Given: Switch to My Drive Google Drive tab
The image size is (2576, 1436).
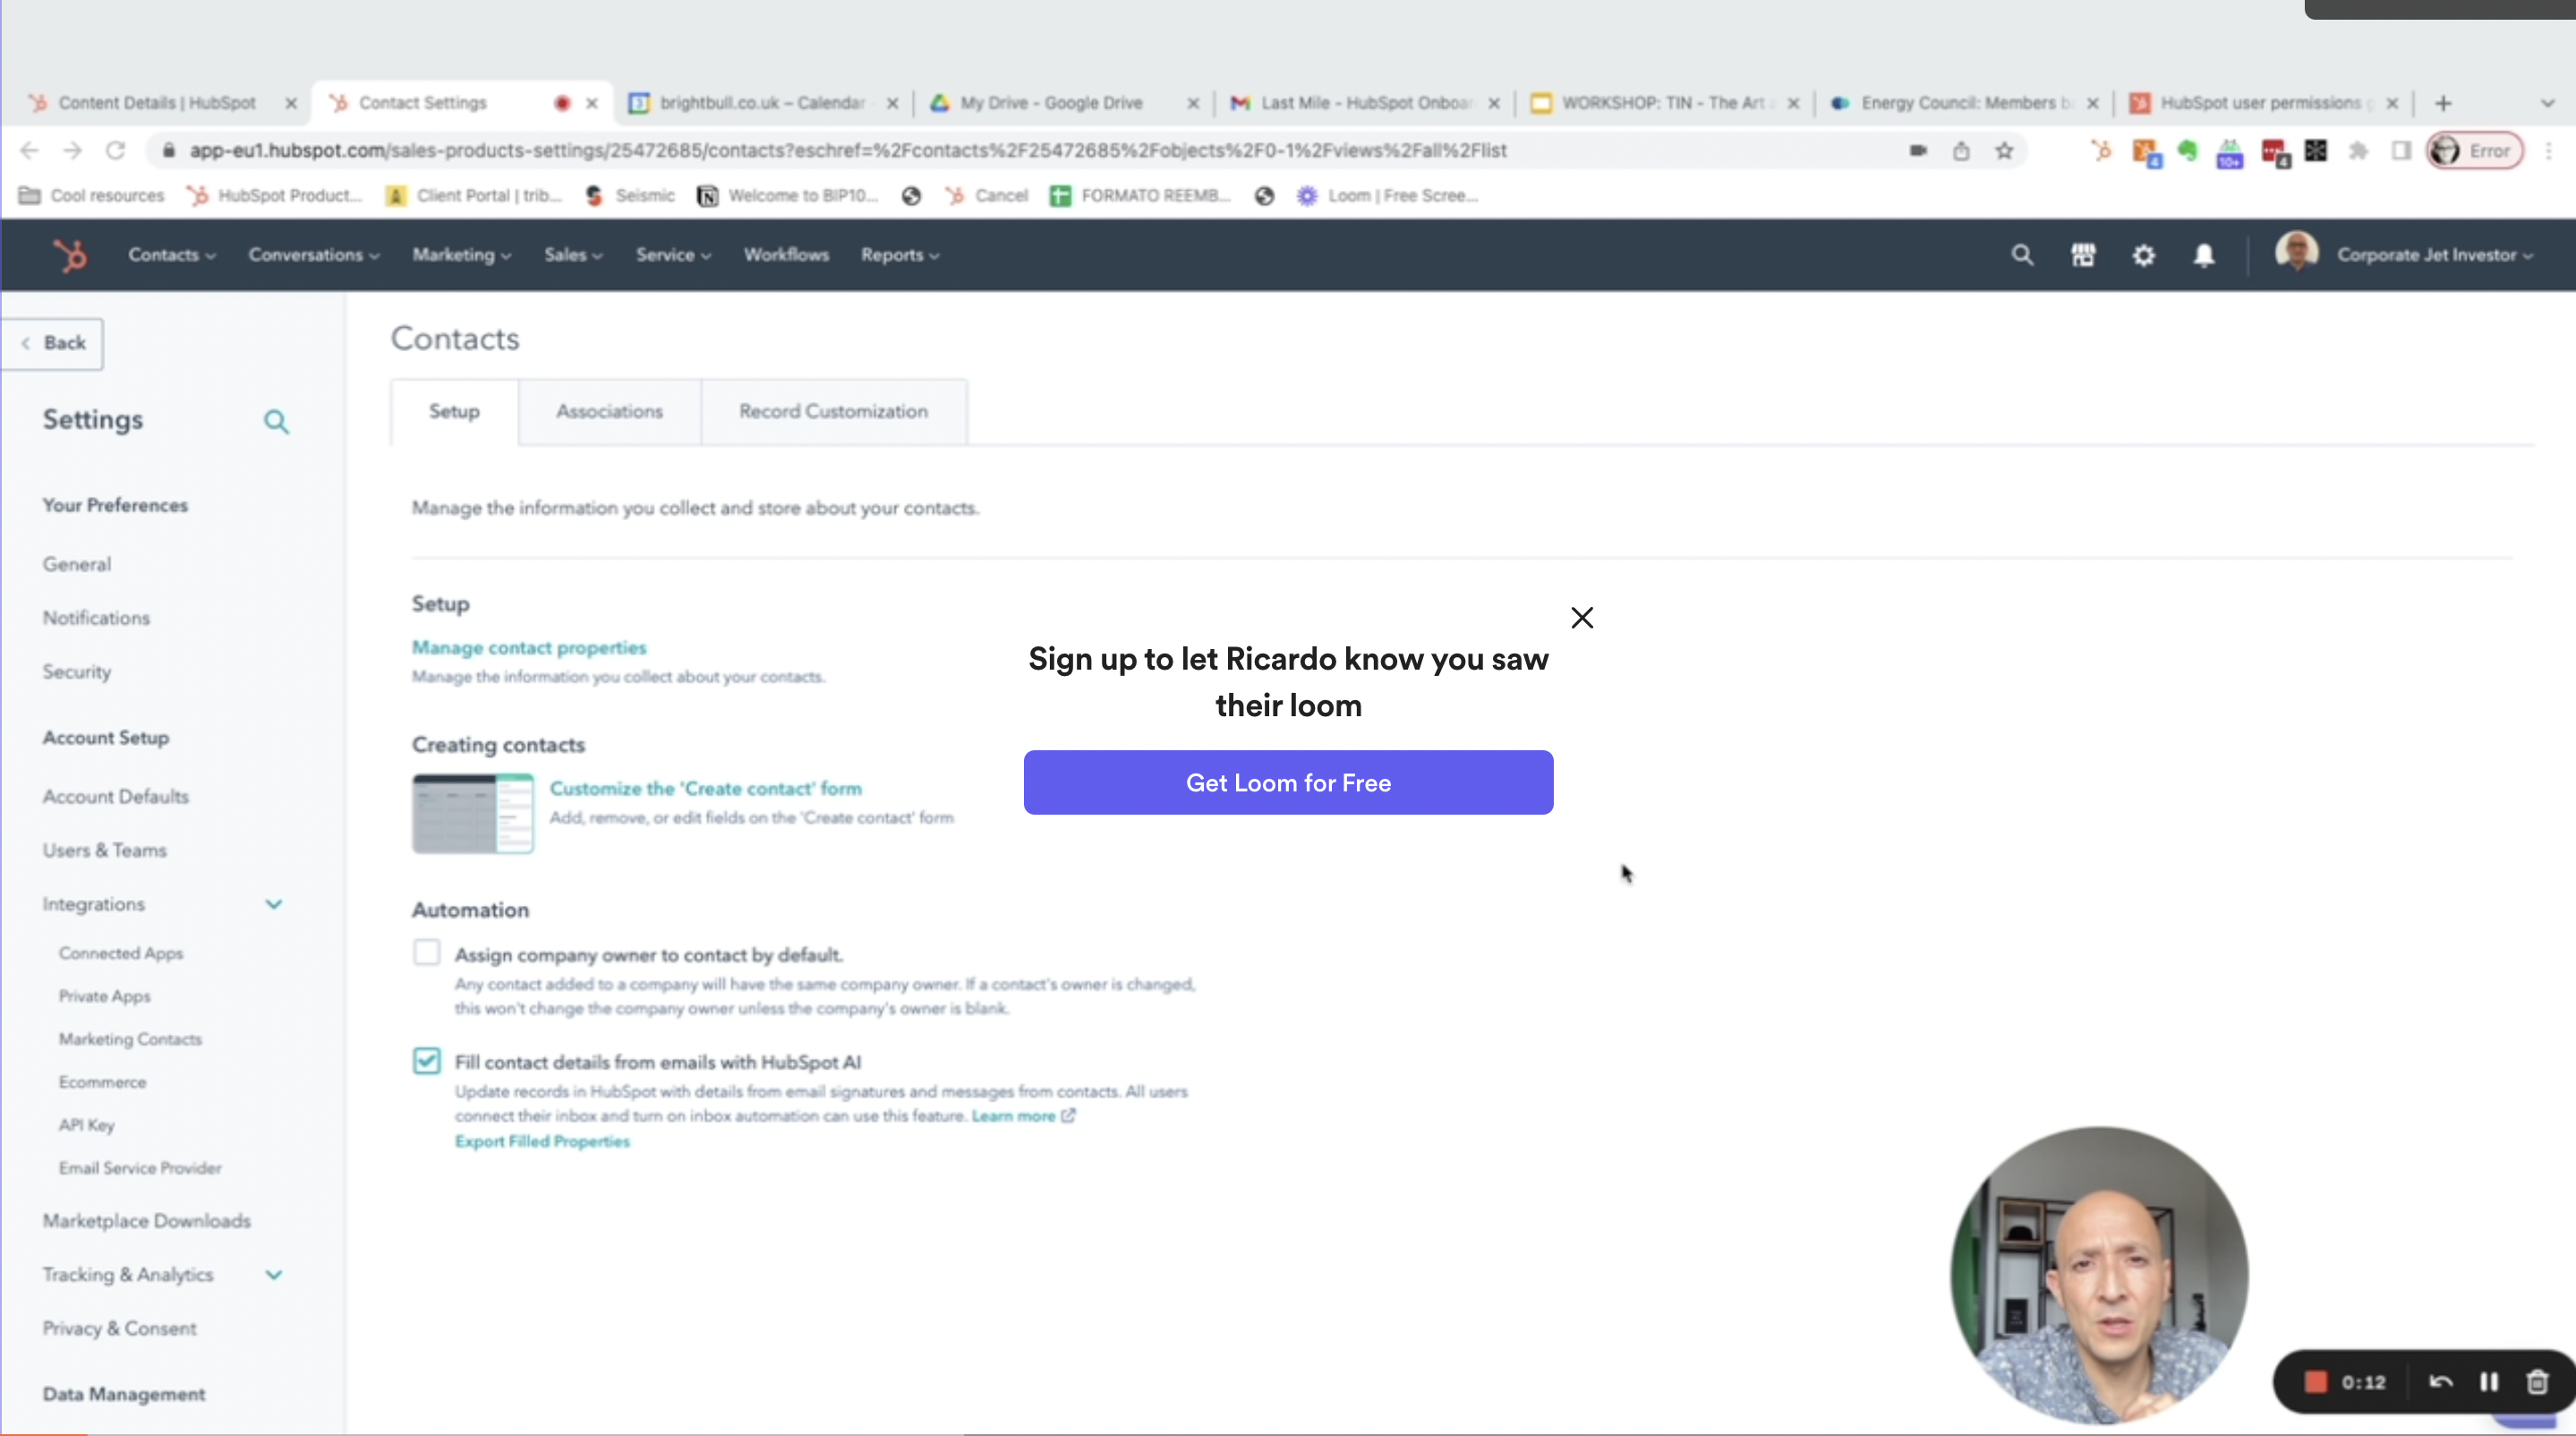Looking at the screenshot, I should click(x=1051, y=103).
